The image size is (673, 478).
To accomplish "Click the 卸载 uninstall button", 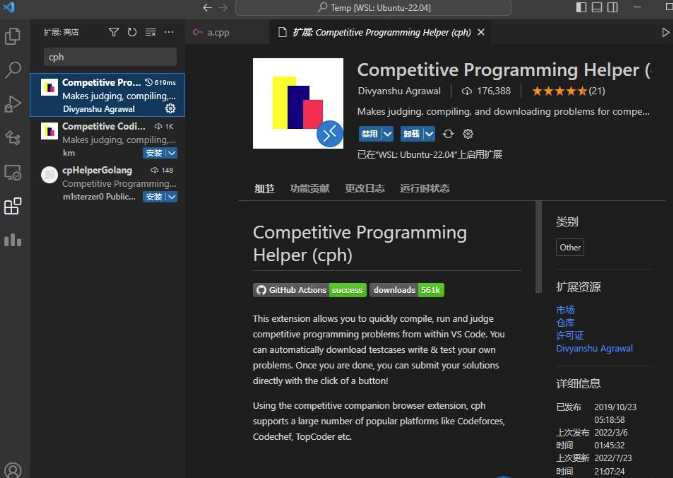I will (x=412, y=134).
